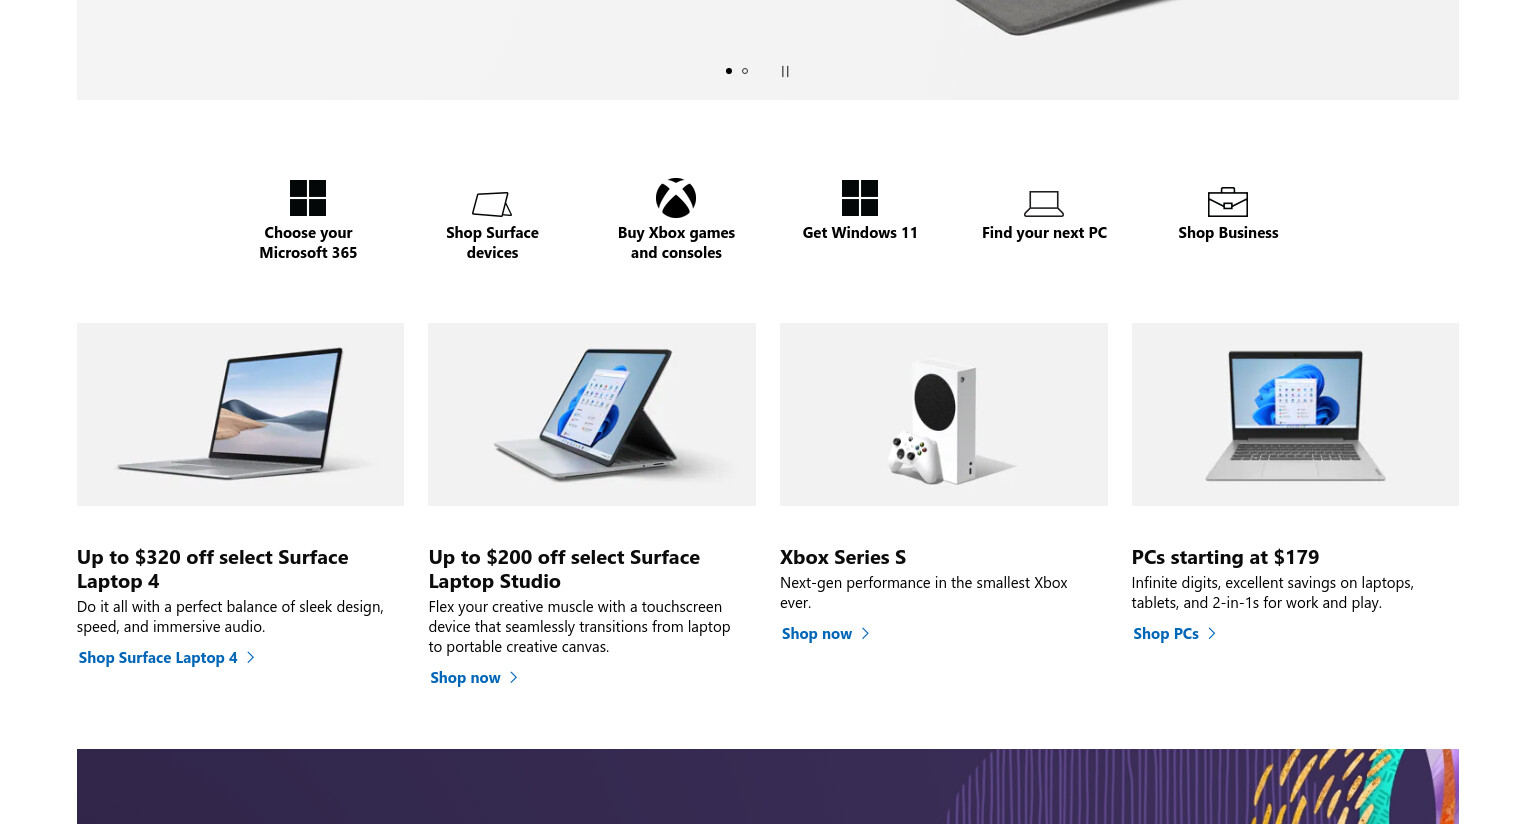Pause the carousel with the pause icon
The width and height of the screenshot is (1536, 824).
click(785, 71)
